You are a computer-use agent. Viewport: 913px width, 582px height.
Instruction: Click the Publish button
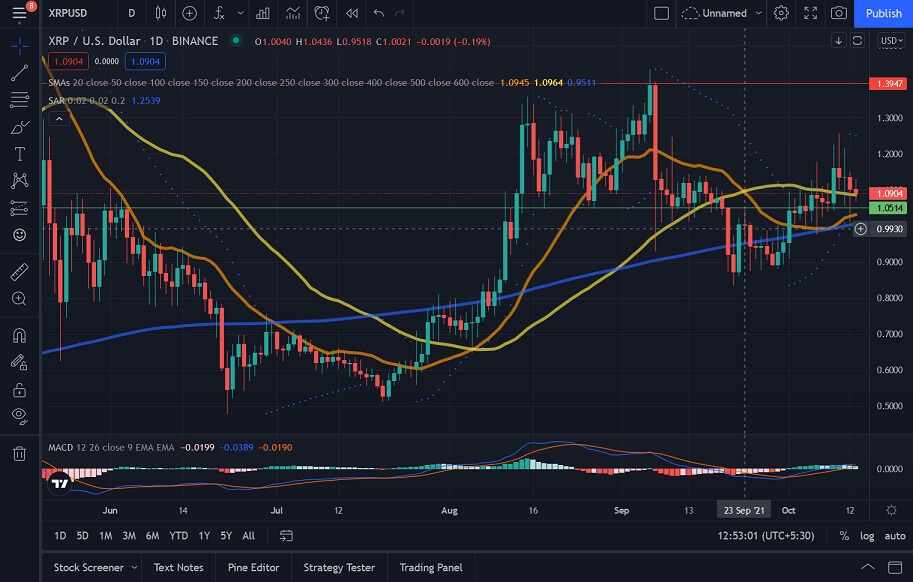click(883, 13)
